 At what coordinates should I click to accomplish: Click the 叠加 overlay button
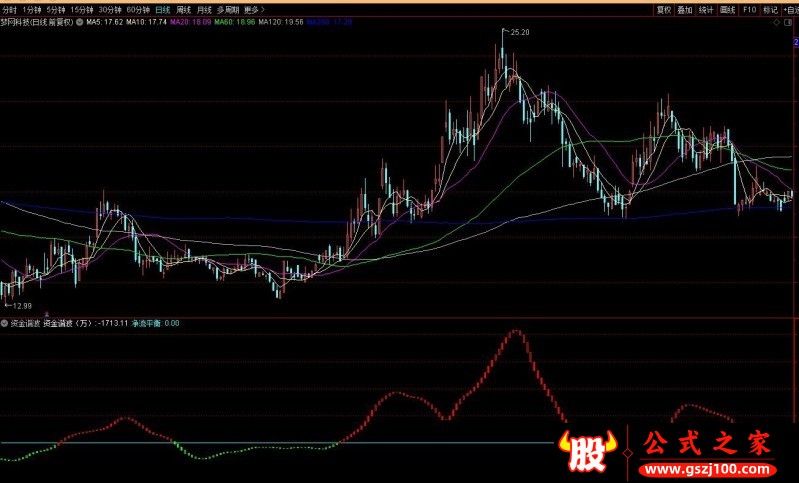click(685, 10)
